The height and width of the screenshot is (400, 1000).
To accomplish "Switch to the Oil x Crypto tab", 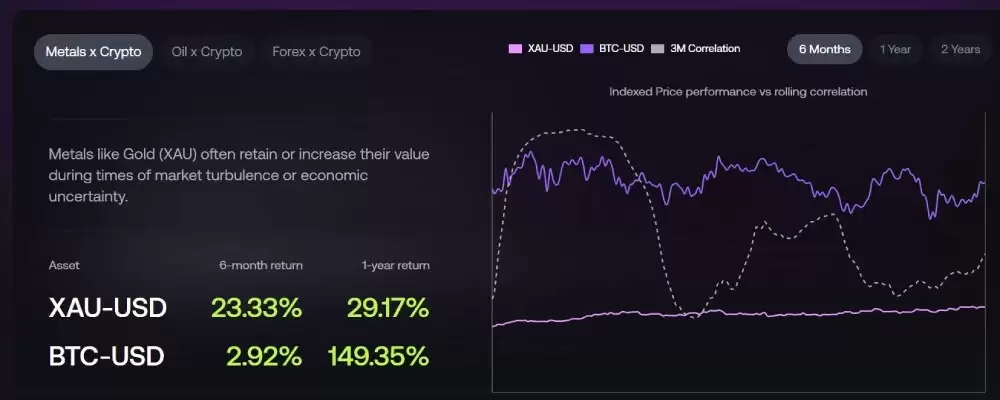I will [x=207, y=52].
